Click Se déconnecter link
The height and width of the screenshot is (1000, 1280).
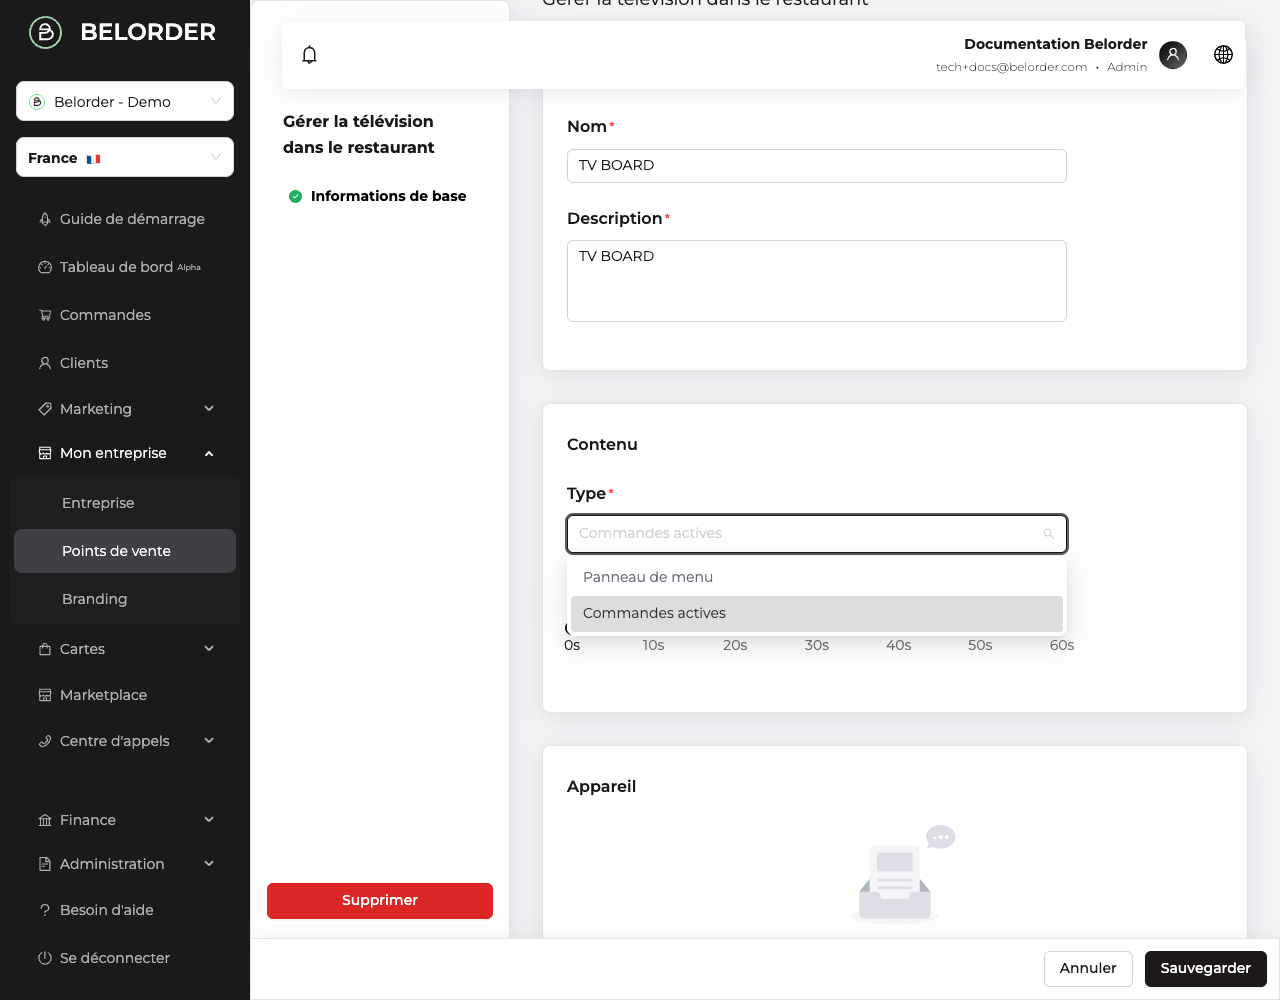pyautogui.click(x=115, y=958)
